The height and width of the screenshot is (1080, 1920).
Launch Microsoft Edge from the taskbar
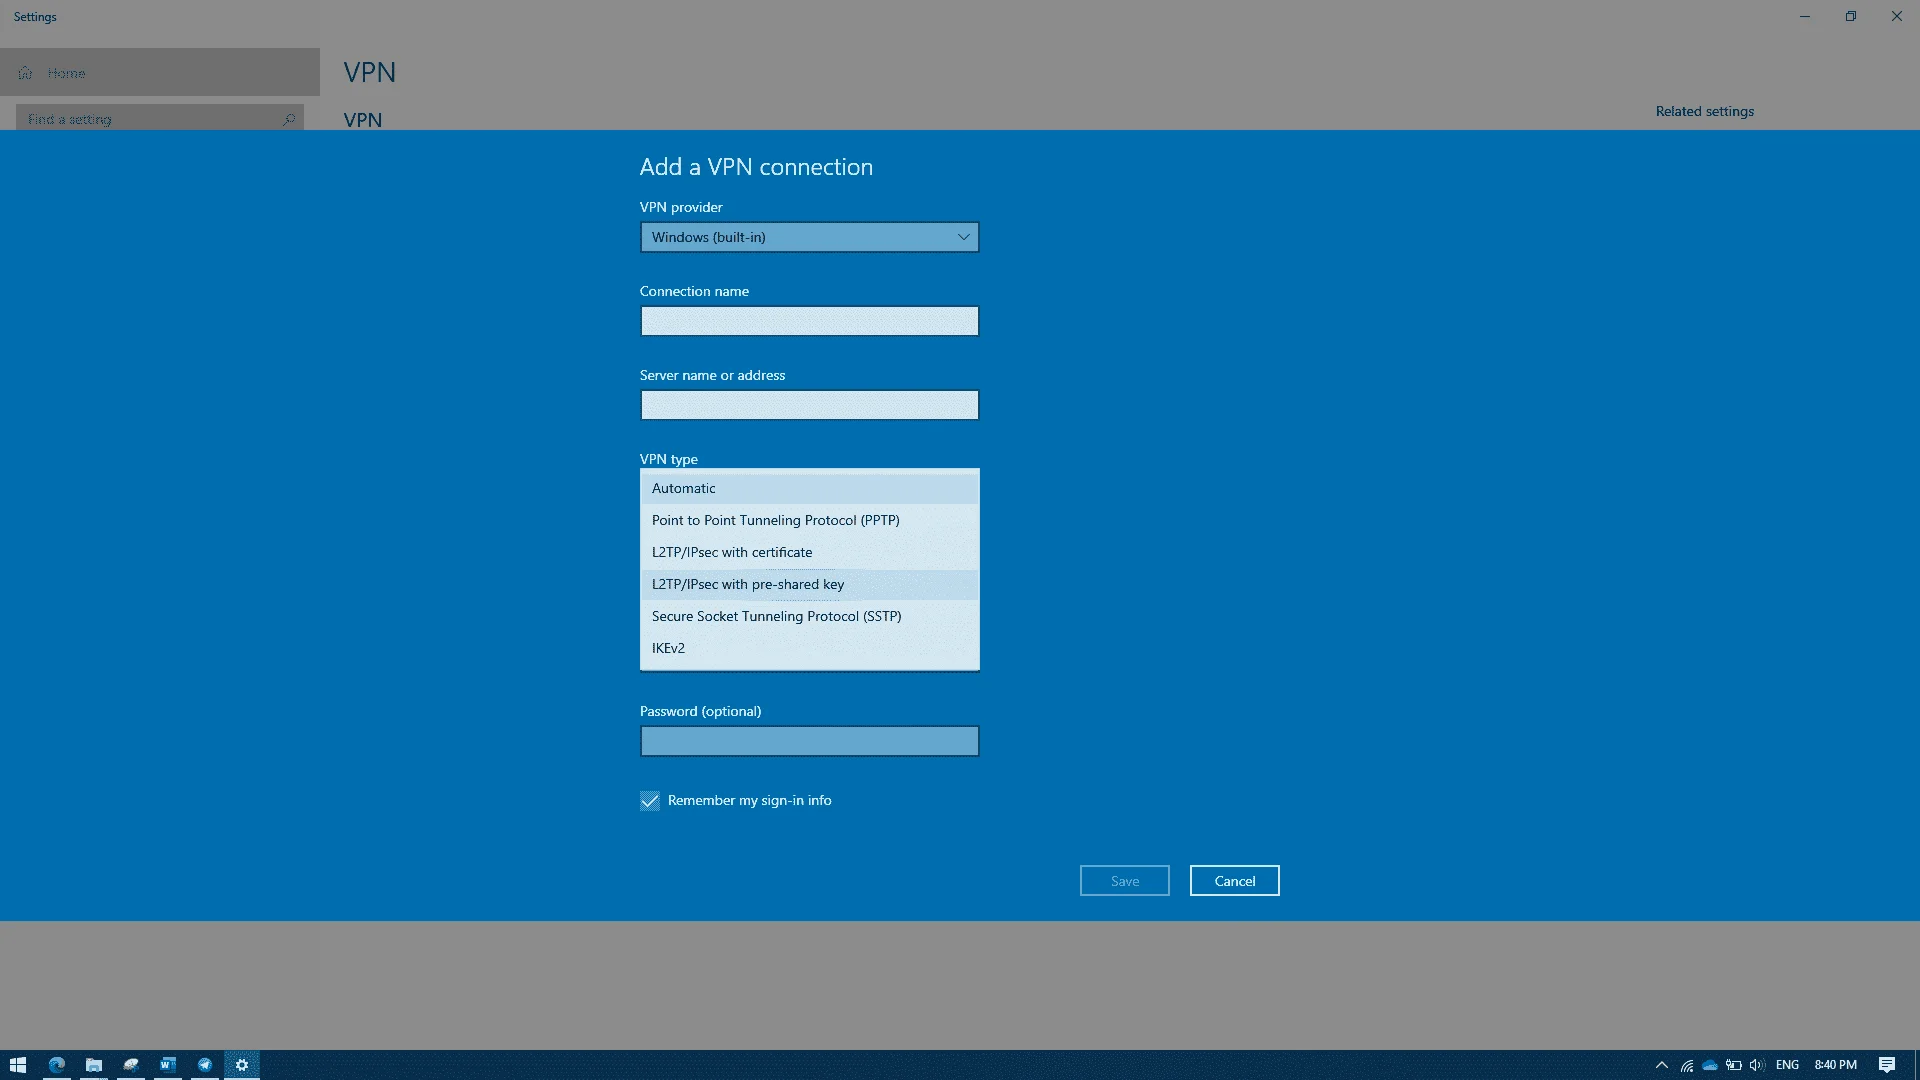pos(57,1065)
